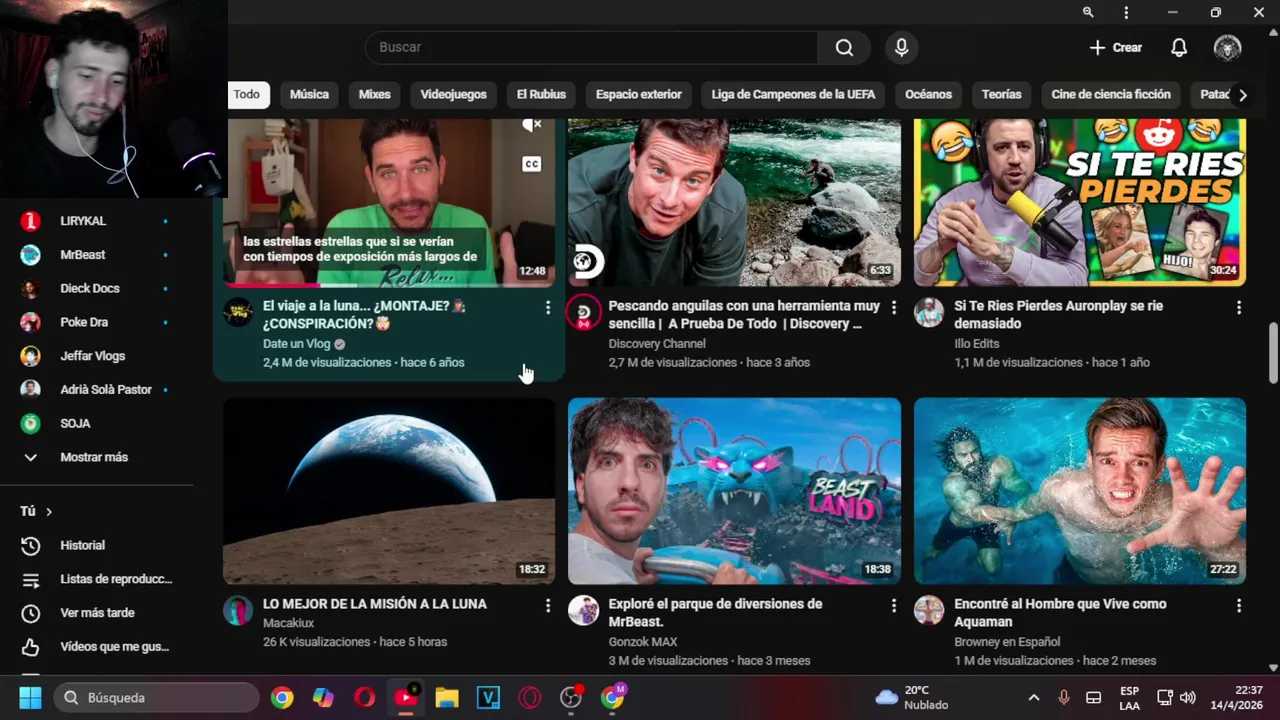The image size is (1280, 720).
Task: Open the MrBeast subscription
Action: 94,255
